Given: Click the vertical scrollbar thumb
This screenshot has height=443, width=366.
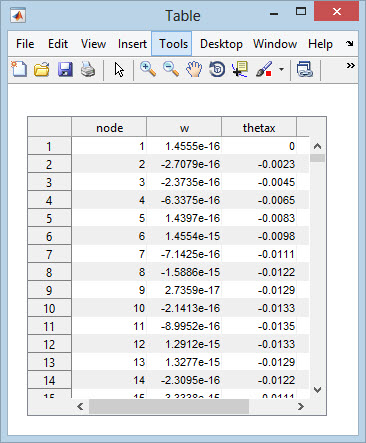Looking at the screenshot, I should (317, 158).
